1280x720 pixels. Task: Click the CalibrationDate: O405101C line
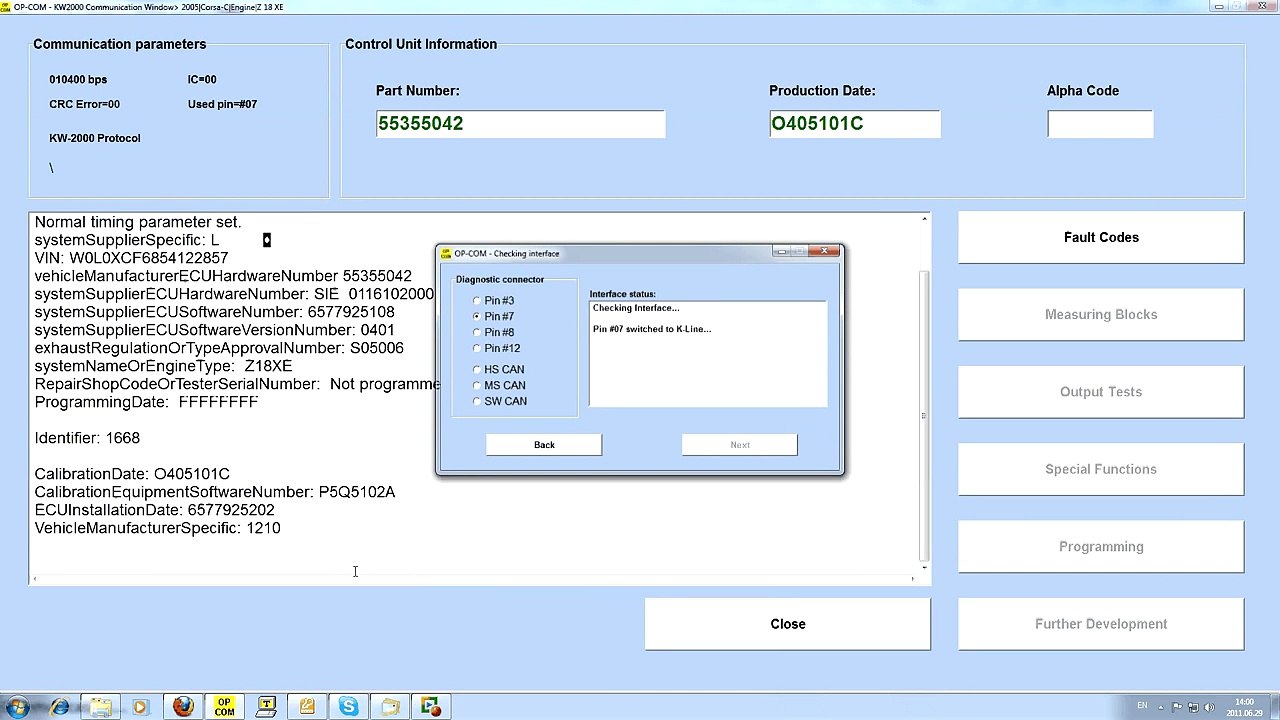[132, 474]
